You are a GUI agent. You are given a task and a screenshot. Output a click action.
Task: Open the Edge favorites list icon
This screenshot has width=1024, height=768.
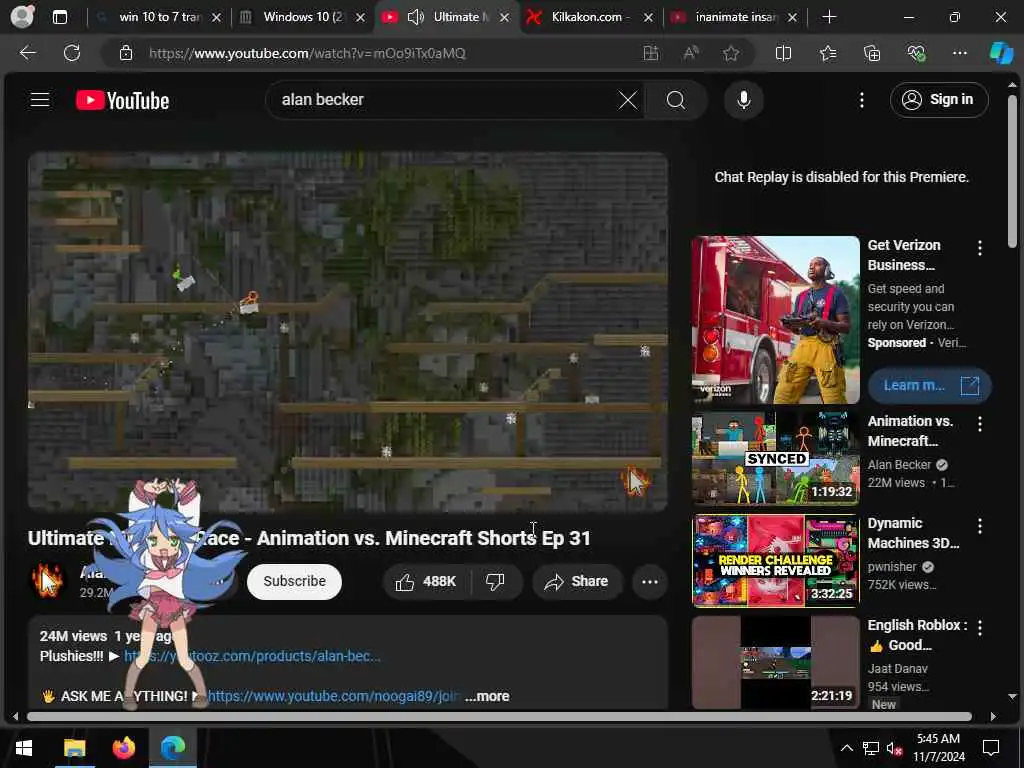827,53
